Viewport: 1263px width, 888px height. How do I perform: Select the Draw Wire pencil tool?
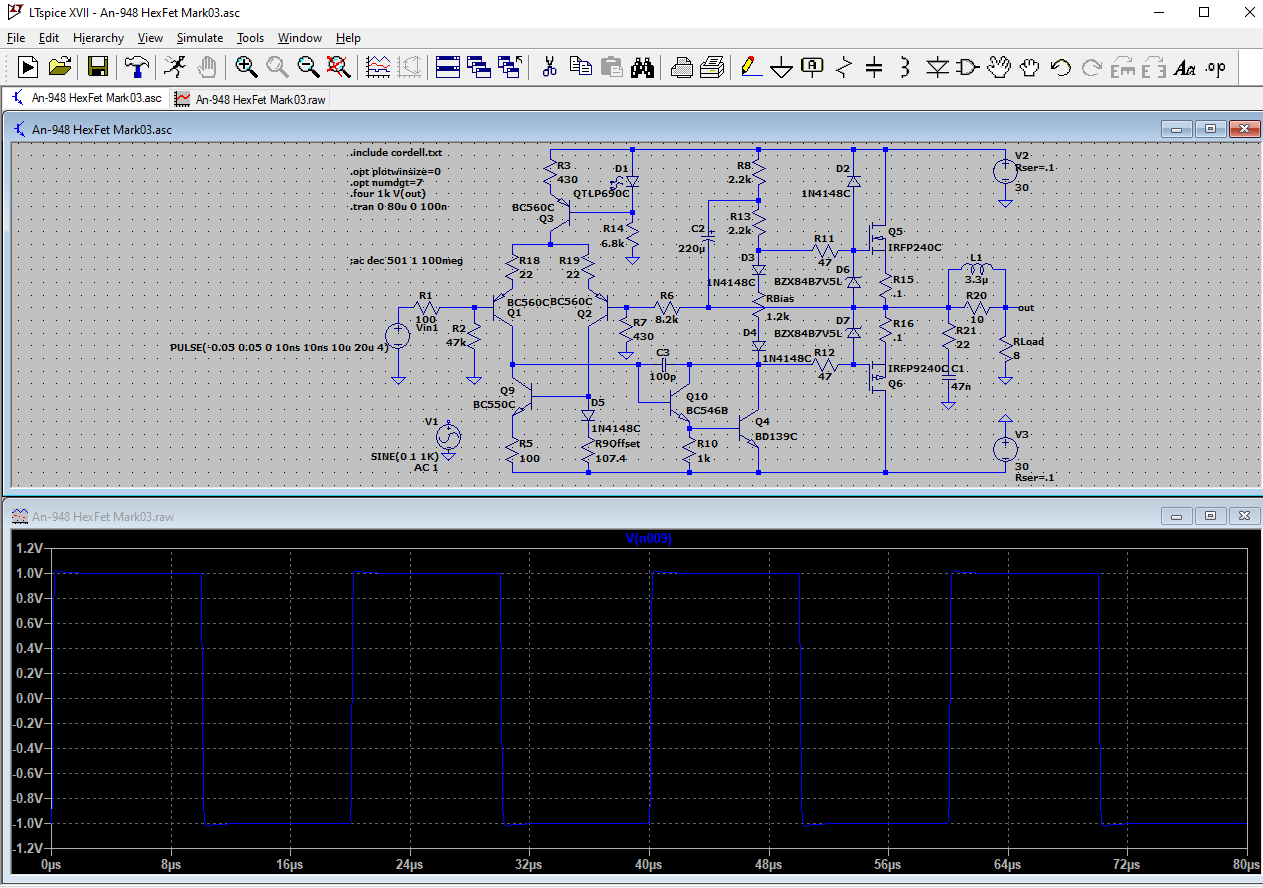click(750, 67)
